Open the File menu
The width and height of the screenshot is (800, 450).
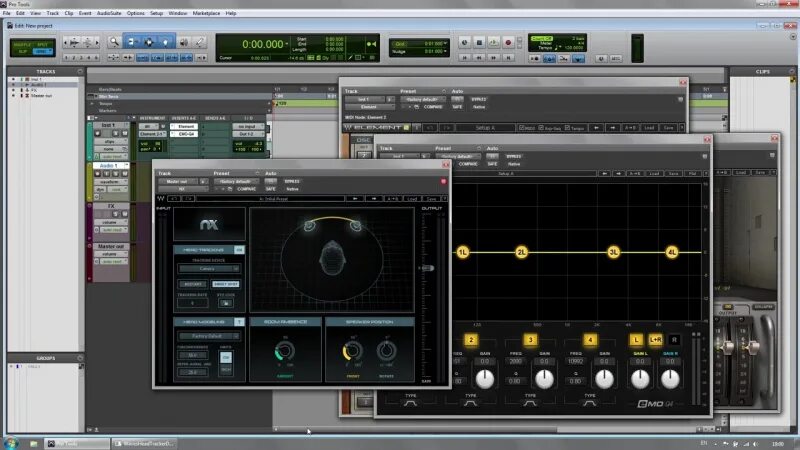[7, 13]
